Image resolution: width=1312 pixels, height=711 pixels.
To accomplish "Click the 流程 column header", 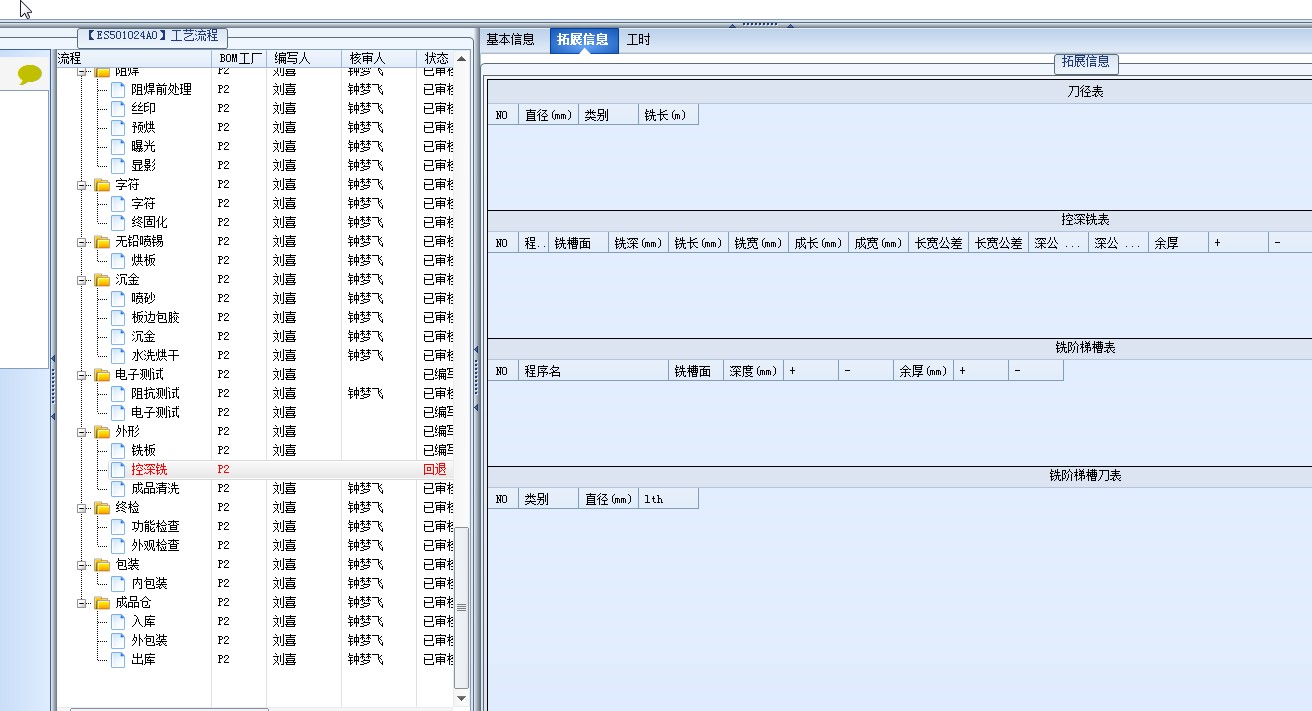I will click(x=134, y=59).
